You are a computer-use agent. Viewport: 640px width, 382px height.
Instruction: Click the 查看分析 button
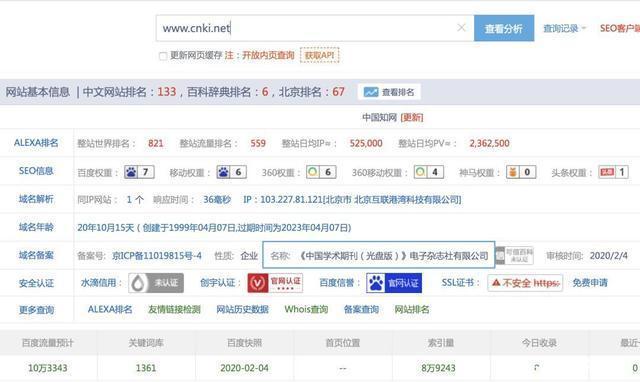[x=504, y=28]
